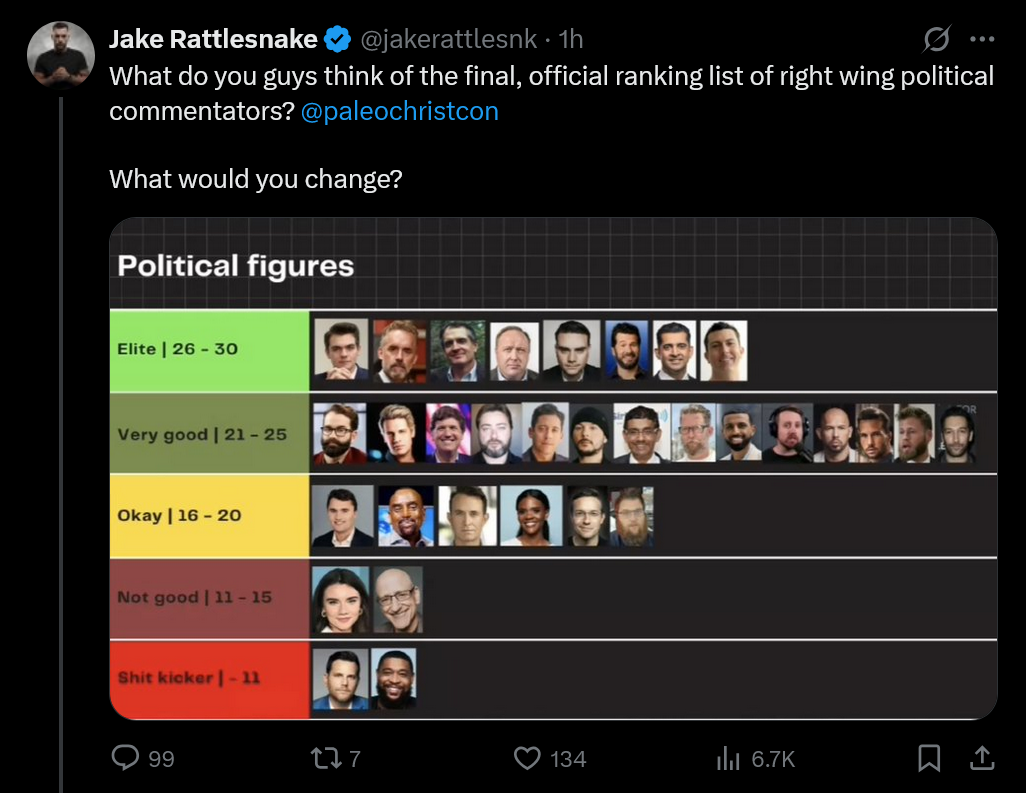The image size is (1026, 793).
Task: Click the Grok slashed-circle icon
Action: 937,39
